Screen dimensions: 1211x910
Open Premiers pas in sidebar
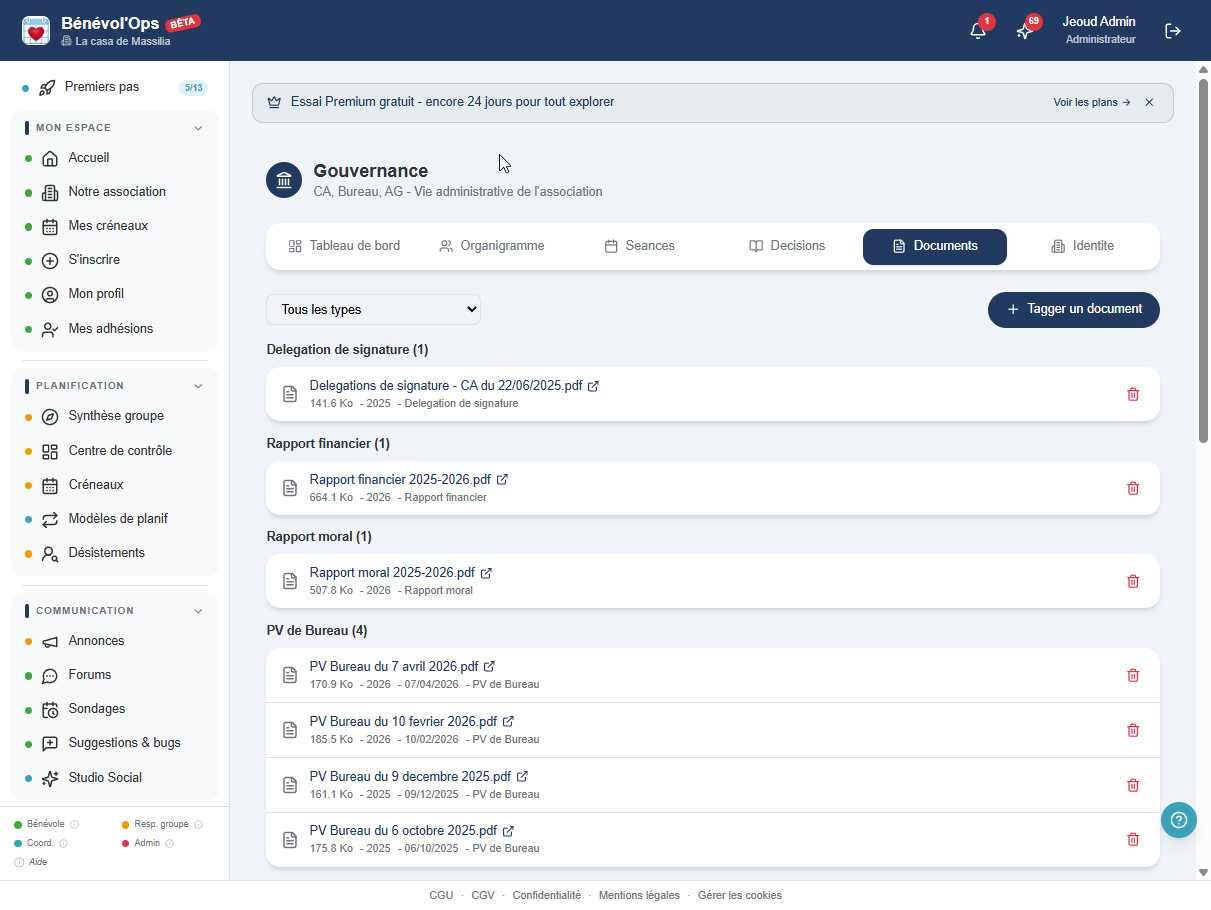(x=114, y=87)
